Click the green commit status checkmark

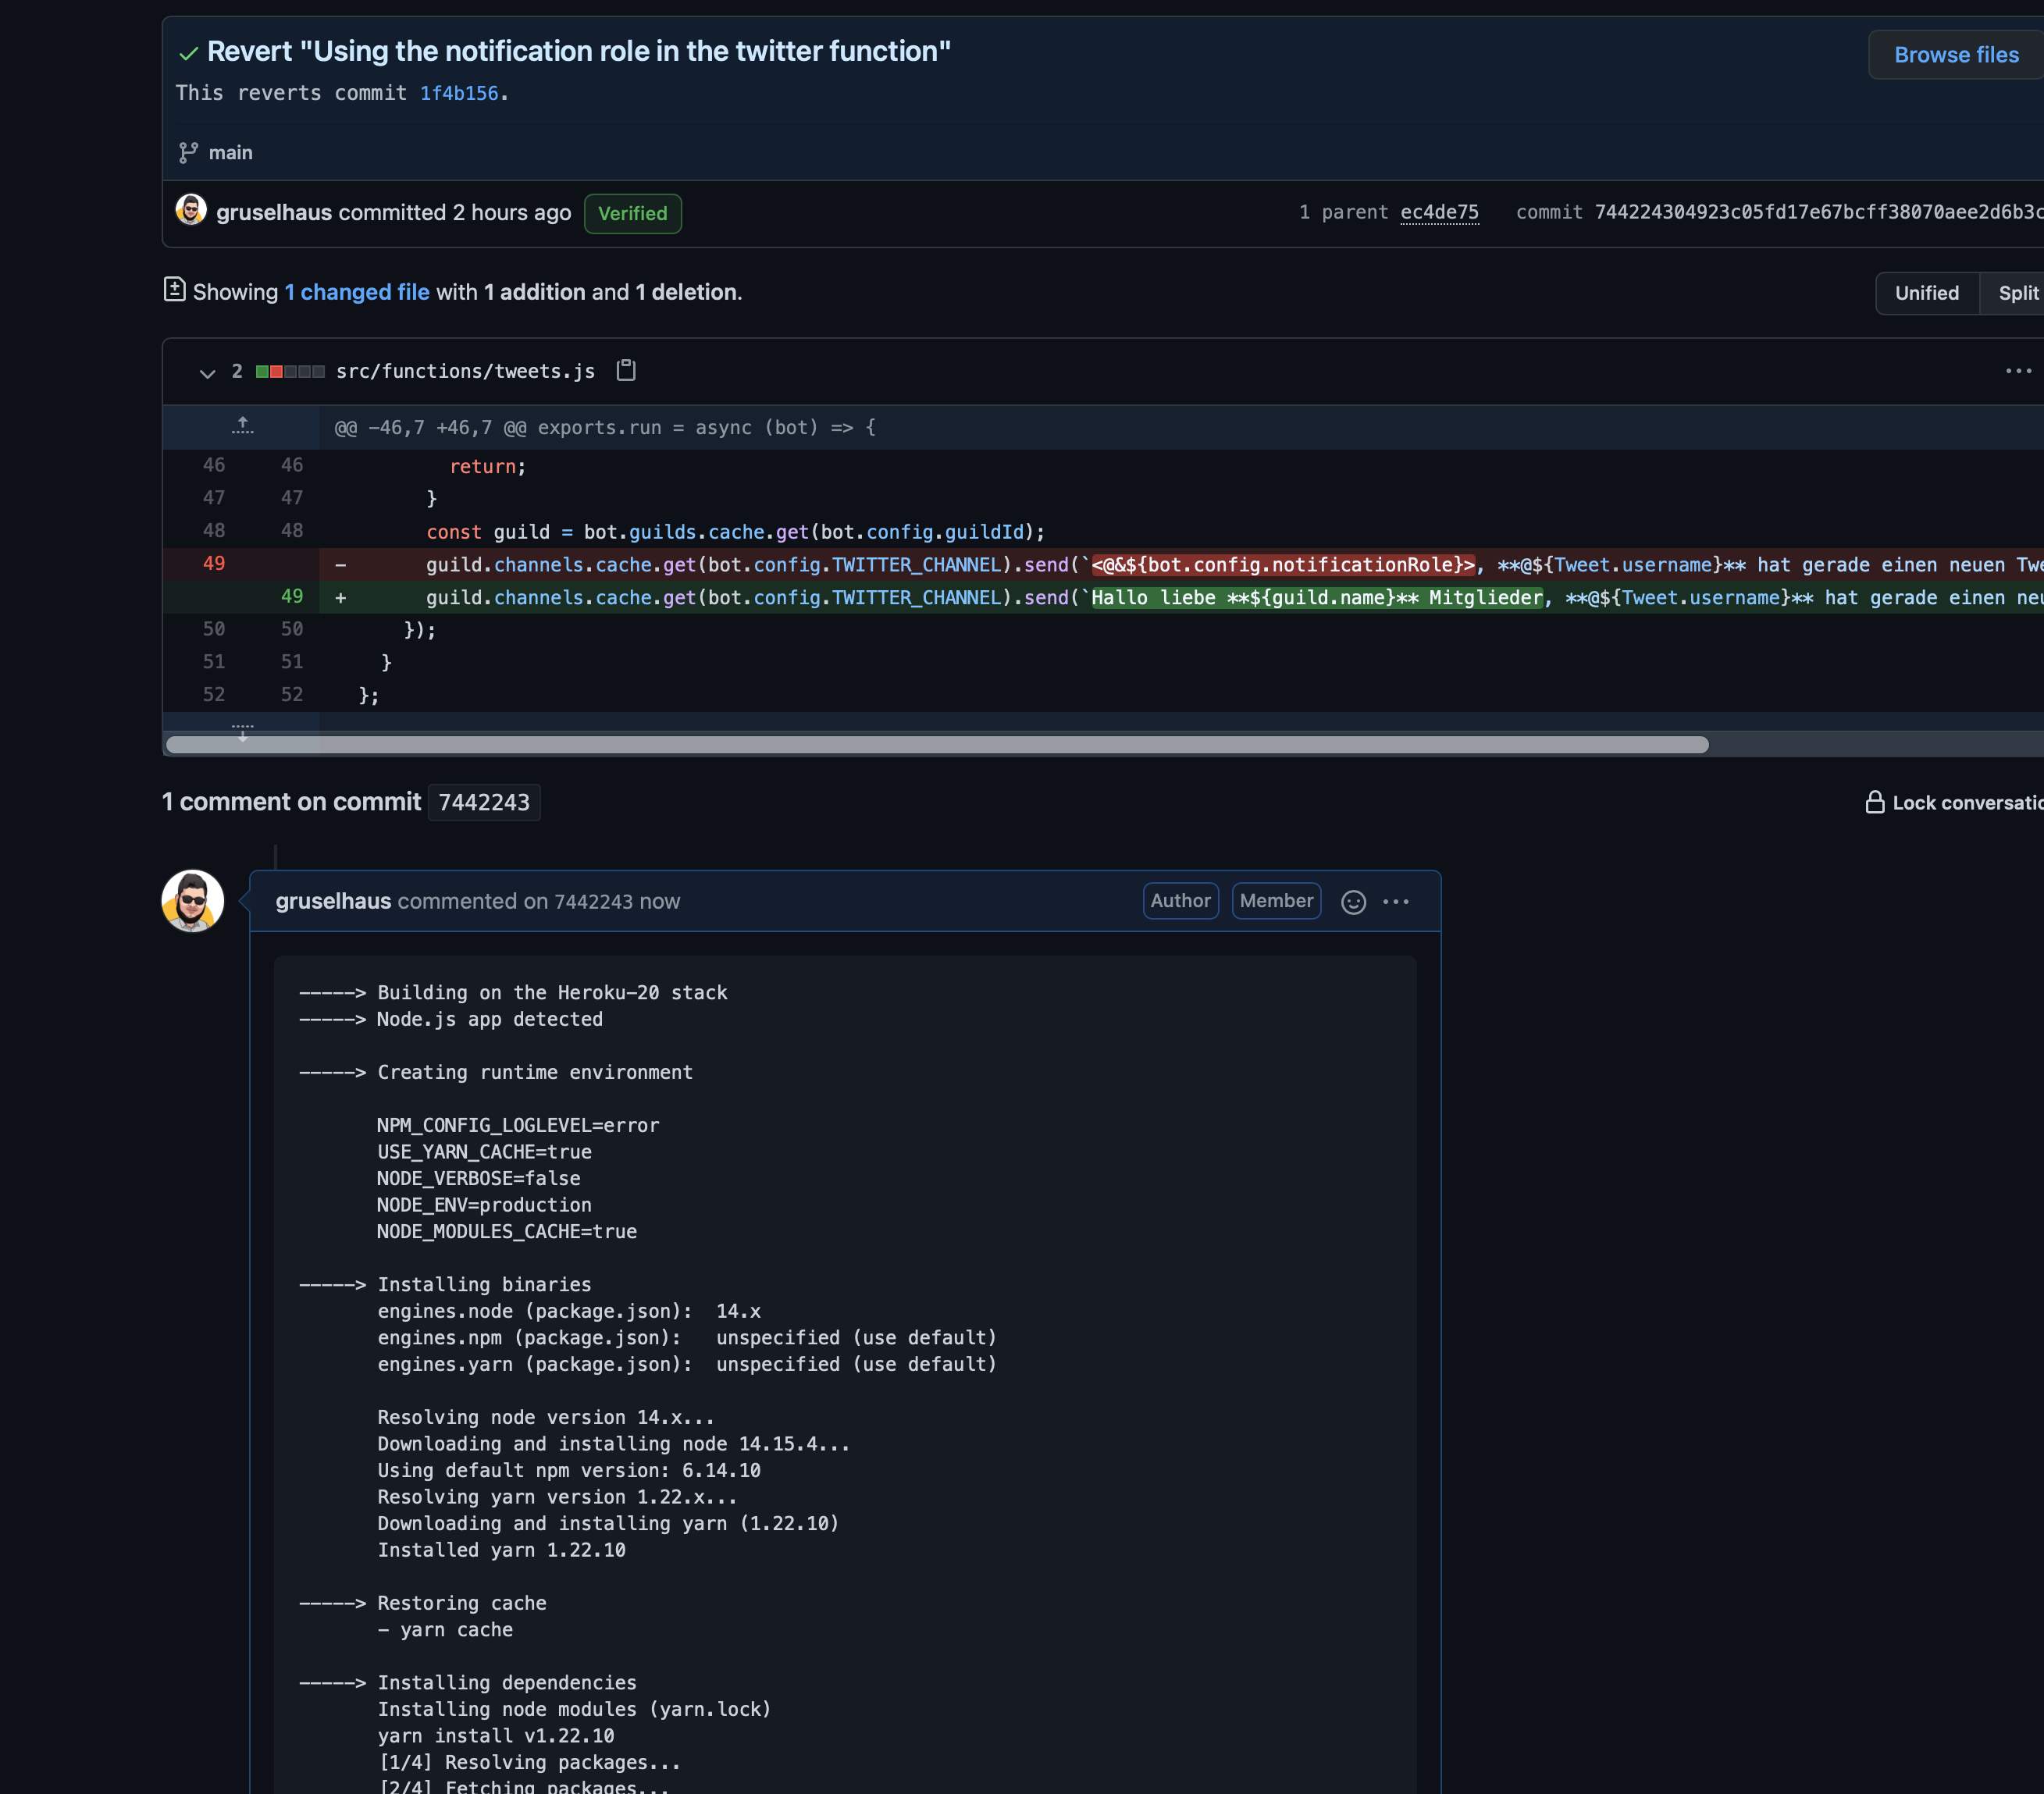(188, 53)
